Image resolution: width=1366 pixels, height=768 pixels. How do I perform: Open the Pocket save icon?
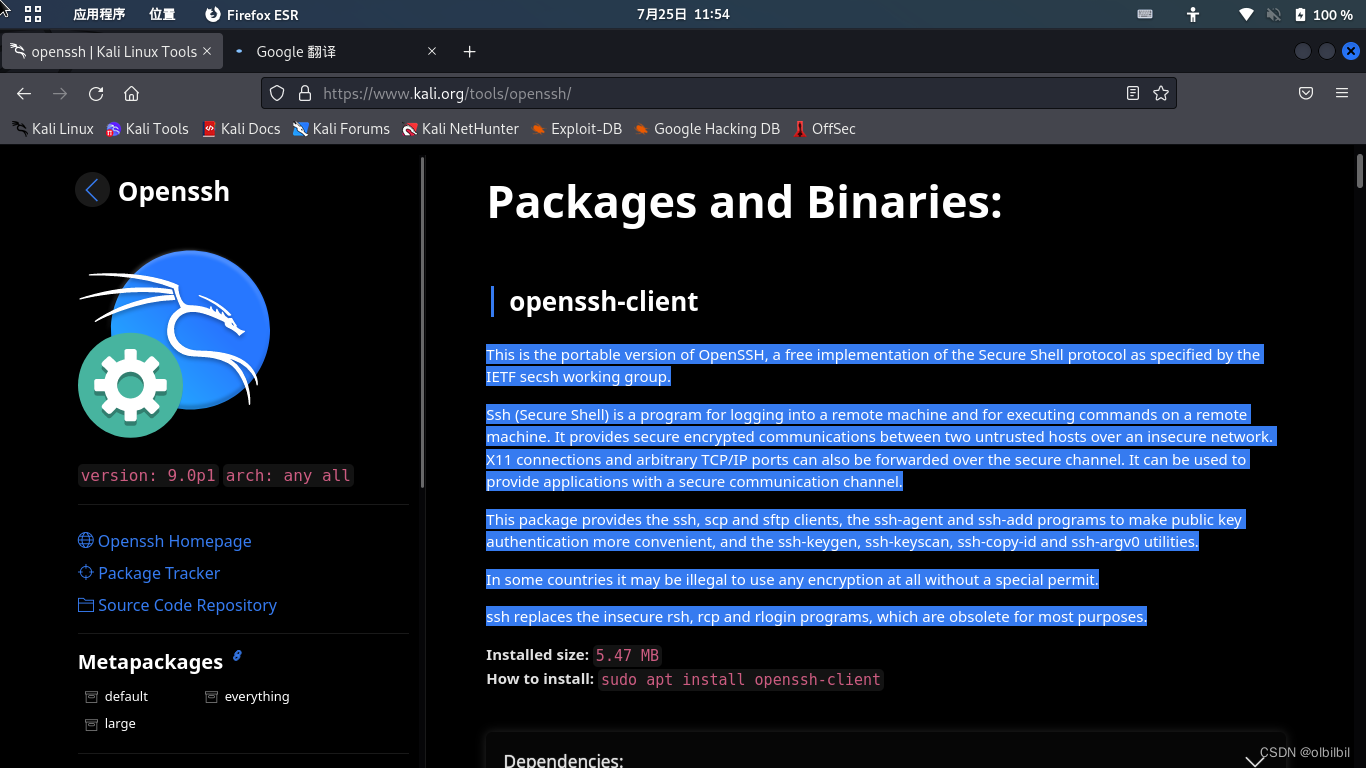click(x=1306, y=93)
